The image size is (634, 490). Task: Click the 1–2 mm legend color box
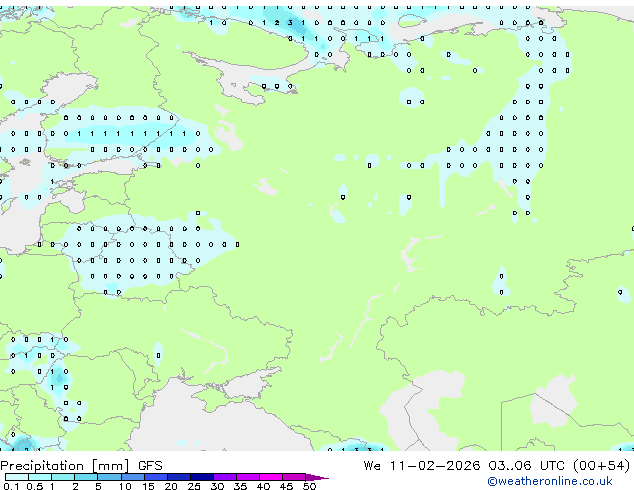tap(63, 477)
